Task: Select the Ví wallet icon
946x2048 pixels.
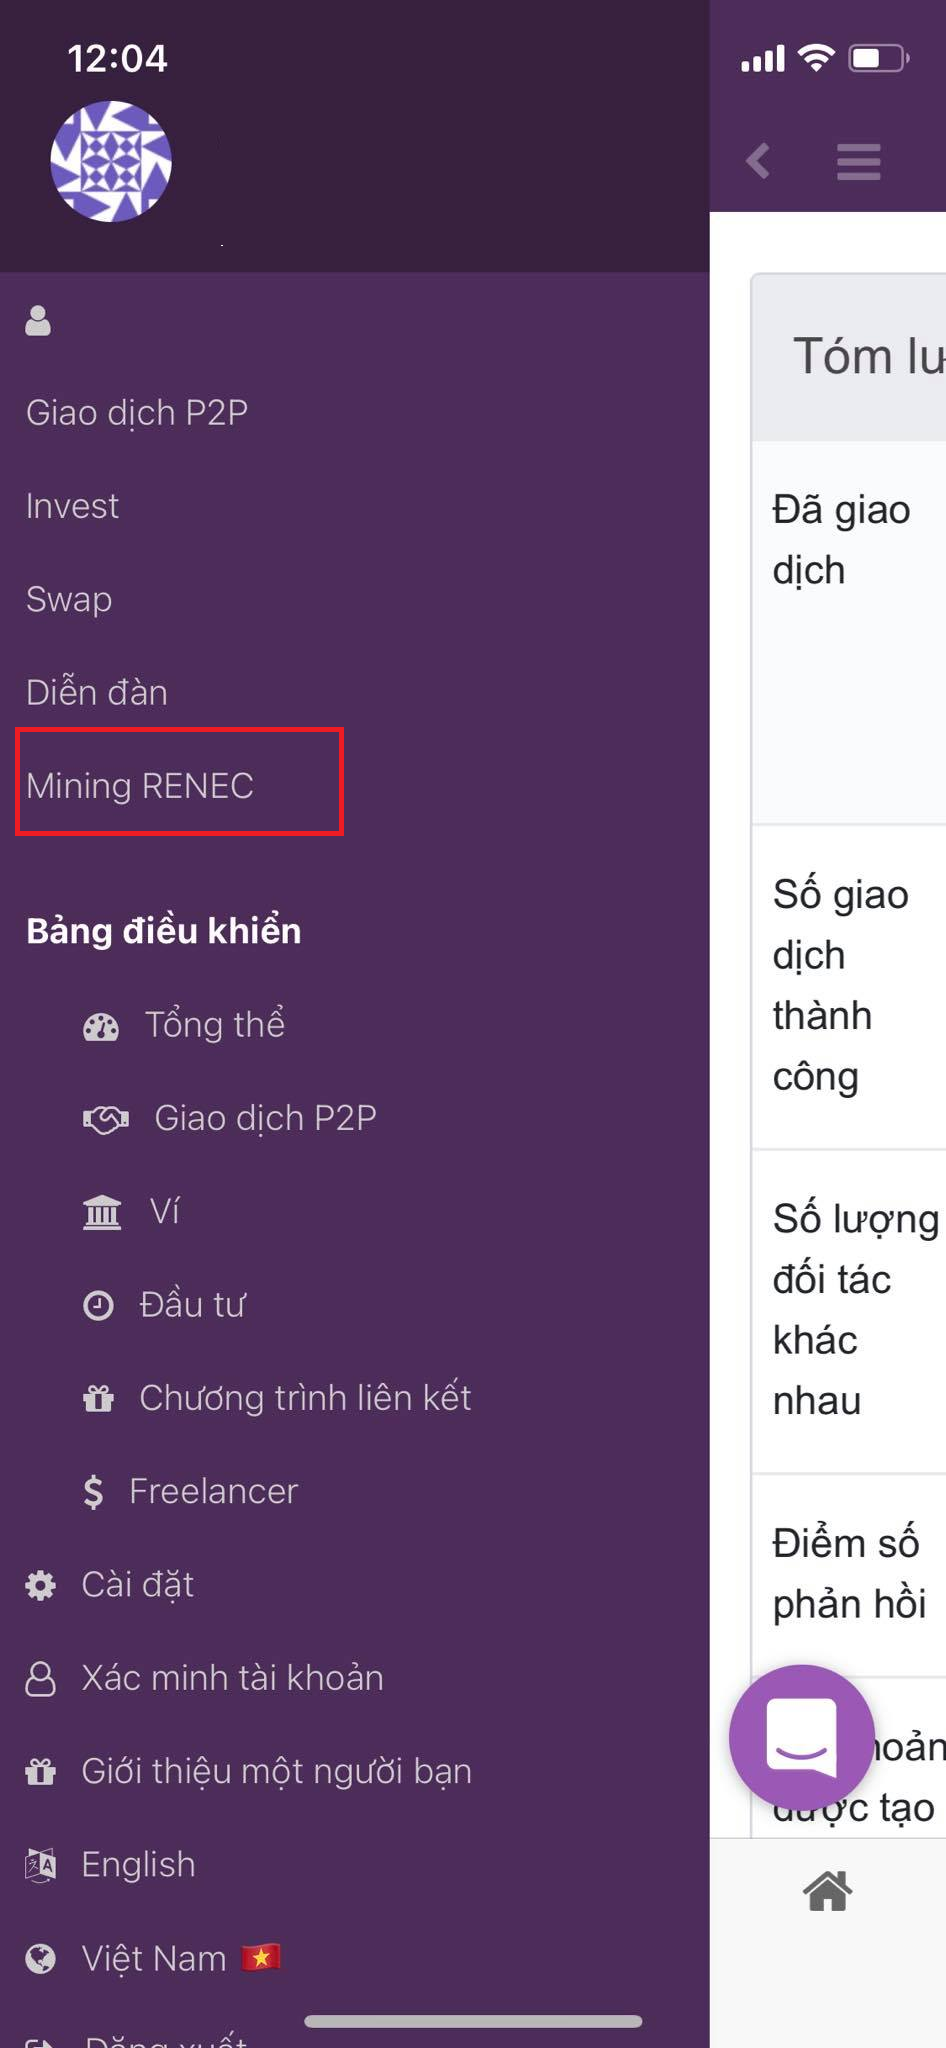Action: click(101, 1211)
